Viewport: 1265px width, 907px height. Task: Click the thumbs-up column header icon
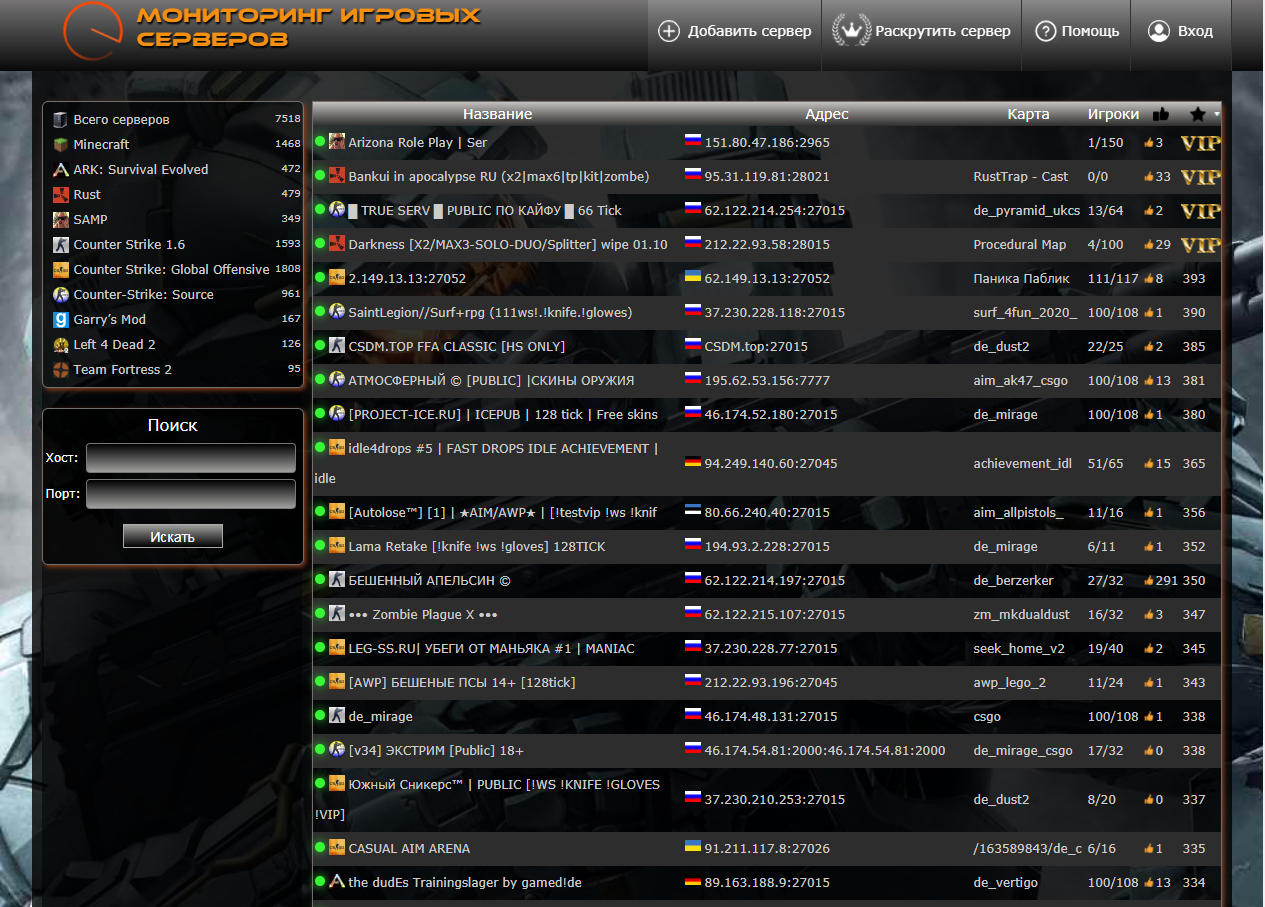(1160, 114)
